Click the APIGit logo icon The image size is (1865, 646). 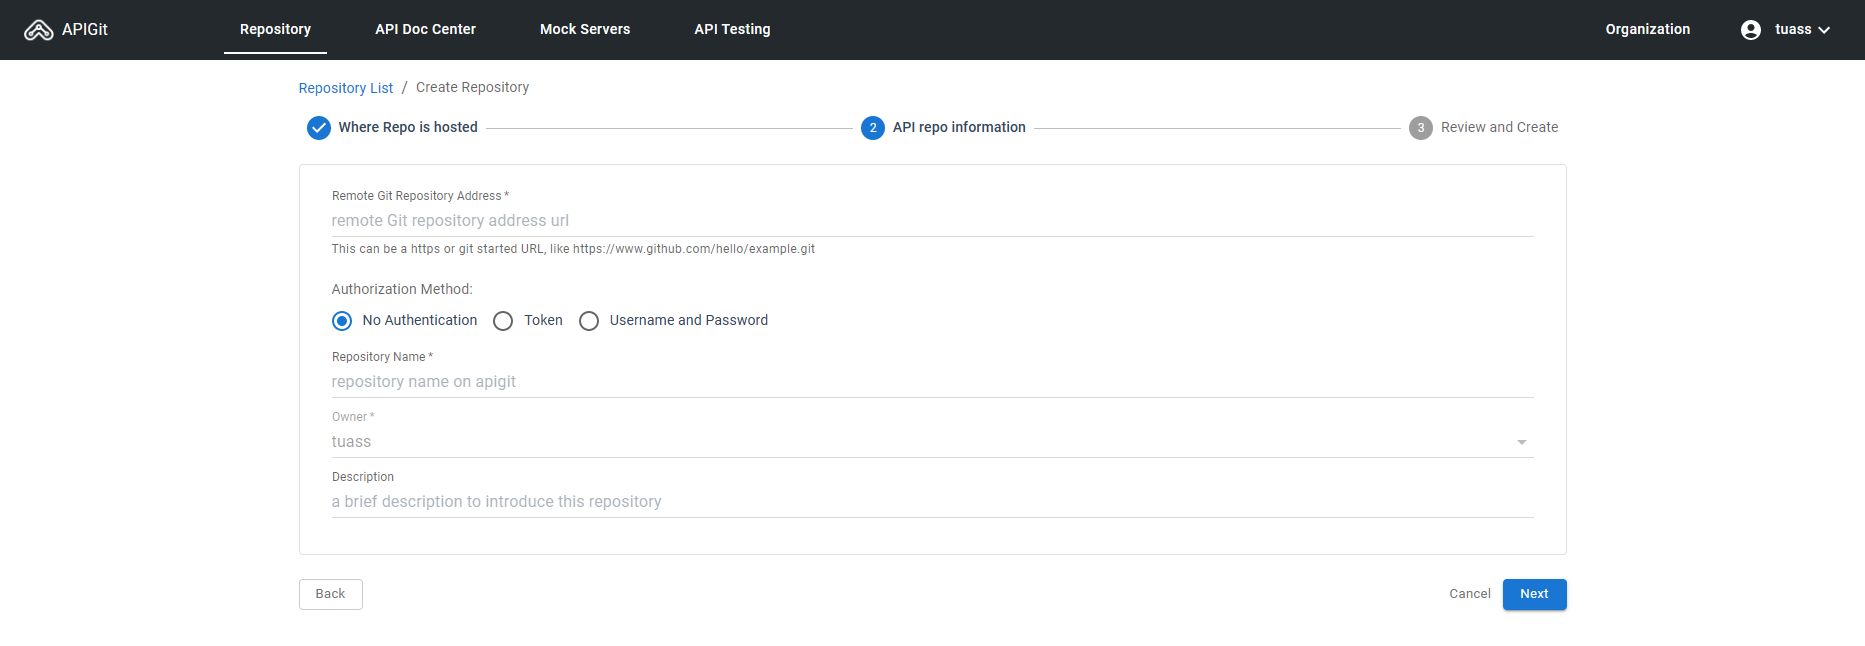click(x=38, y=30)
